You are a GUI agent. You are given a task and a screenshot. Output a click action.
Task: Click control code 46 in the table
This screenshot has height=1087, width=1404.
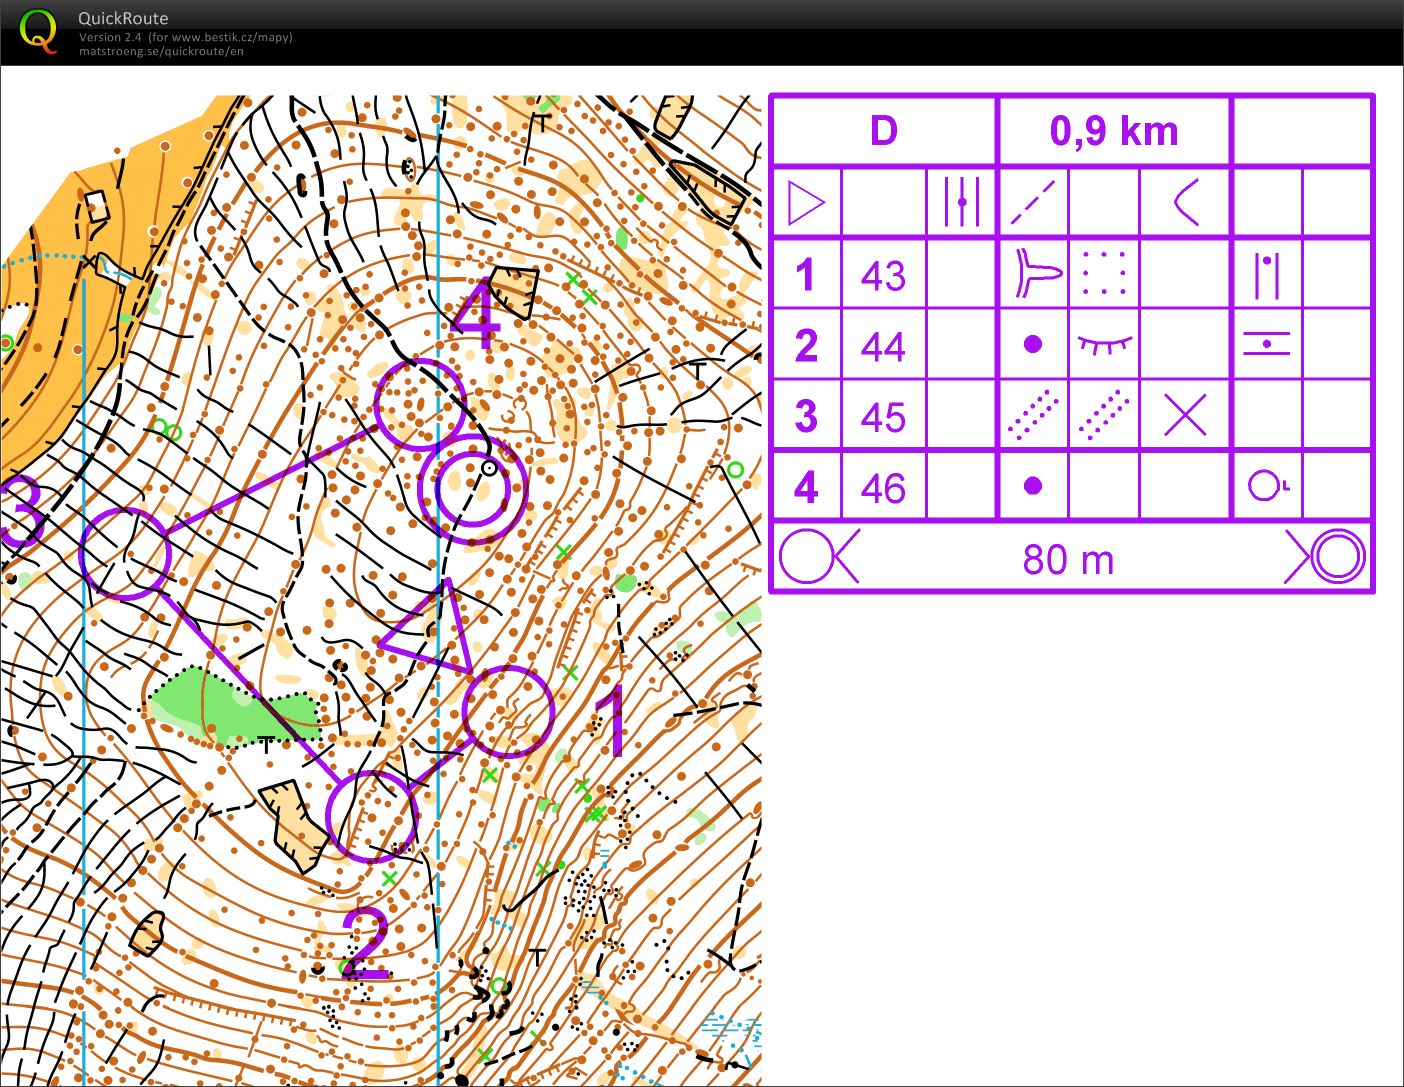point(883,488)
